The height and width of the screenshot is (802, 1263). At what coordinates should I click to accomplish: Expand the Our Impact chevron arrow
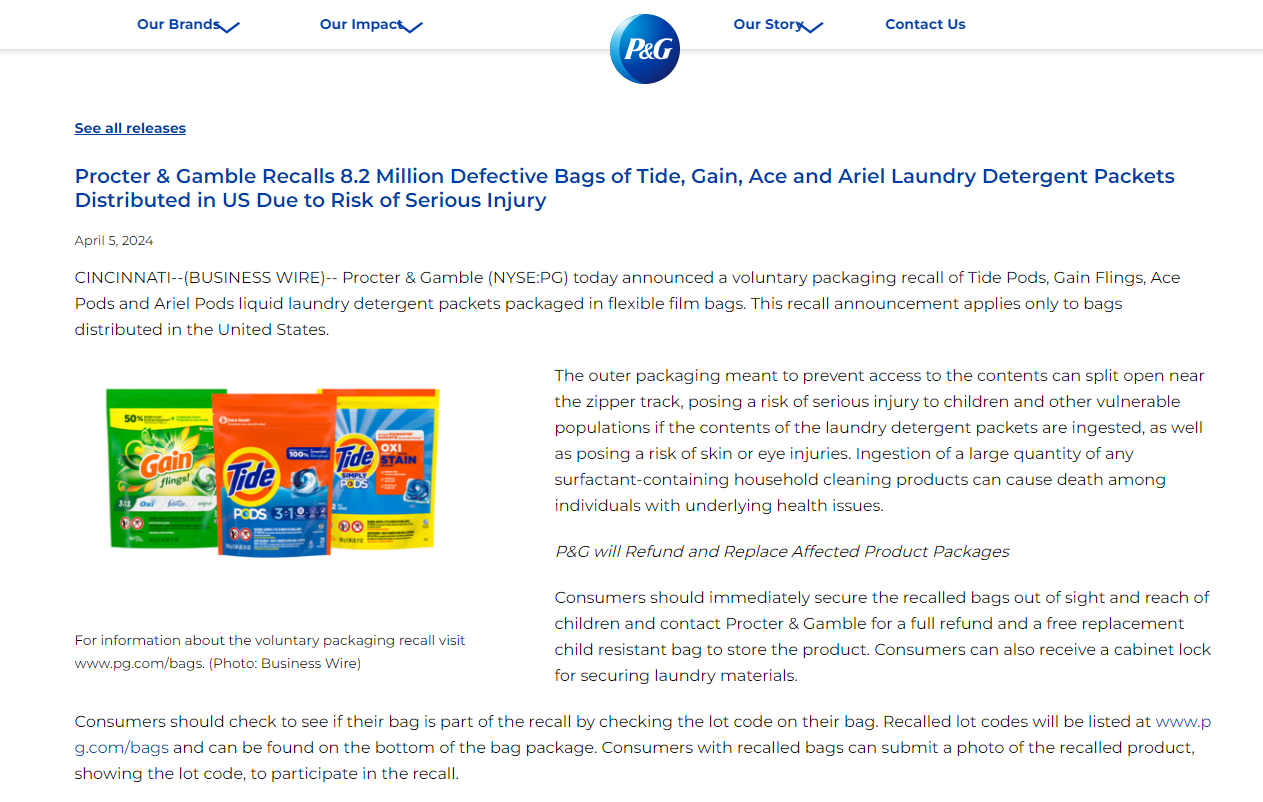[x=411, y=27]
